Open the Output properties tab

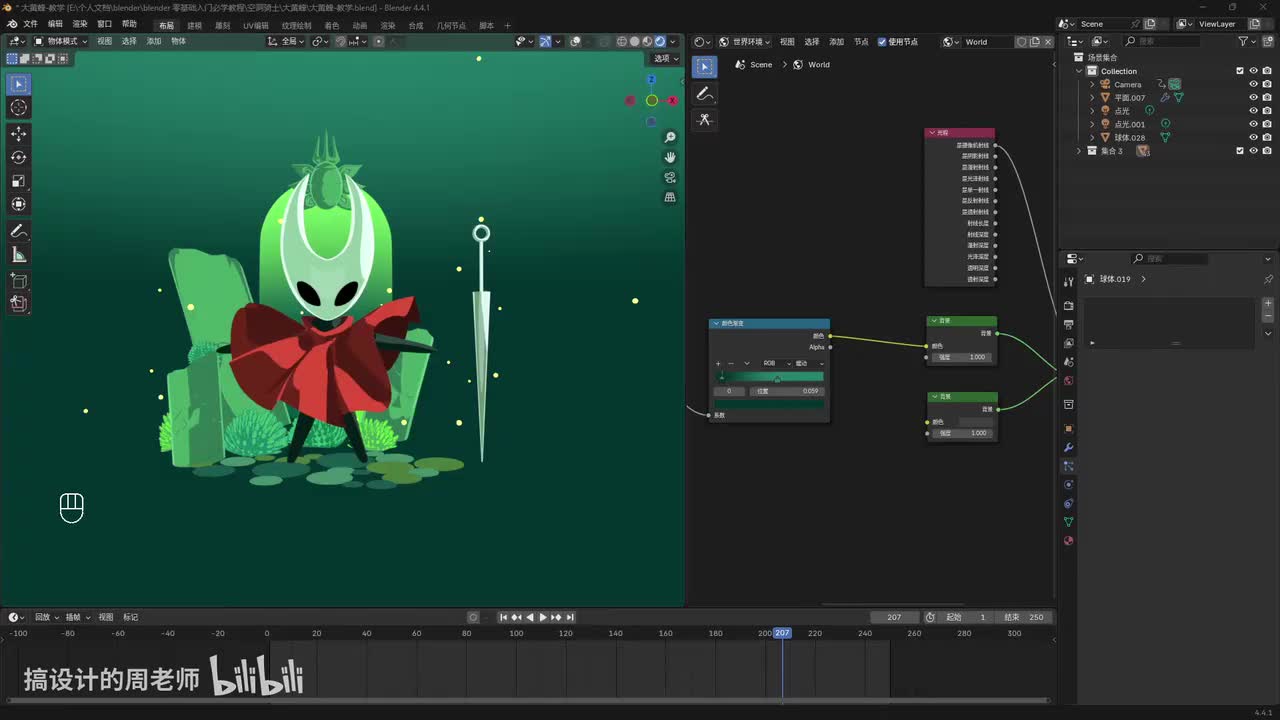pyautogui.click(x=1068, y=324)
